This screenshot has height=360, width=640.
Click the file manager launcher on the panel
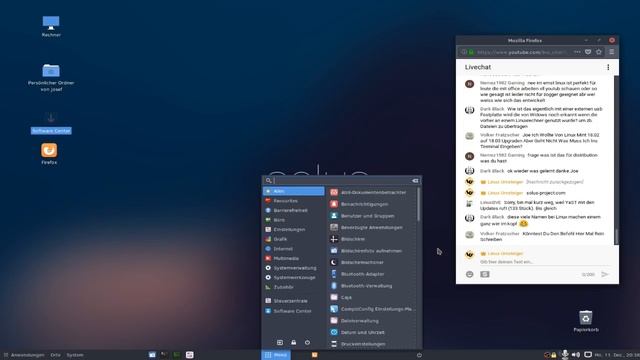click(x=152, y=355)
